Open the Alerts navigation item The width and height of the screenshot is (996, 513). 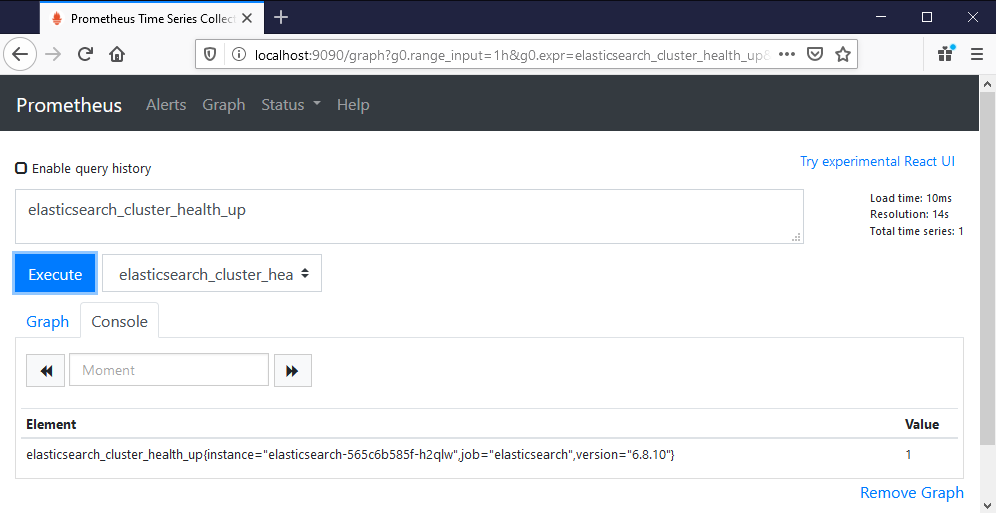(166, 105)
